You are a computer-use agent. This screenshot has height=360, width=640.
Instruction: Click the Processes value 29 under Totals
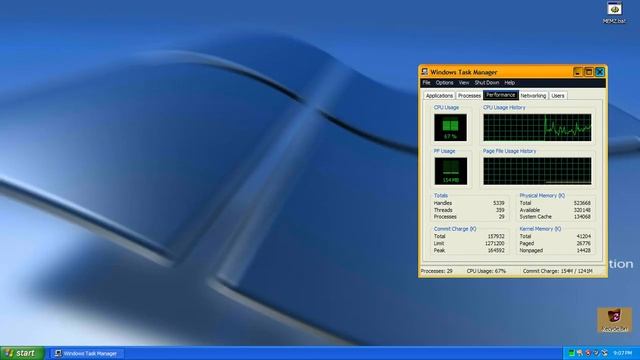[502, 217]
